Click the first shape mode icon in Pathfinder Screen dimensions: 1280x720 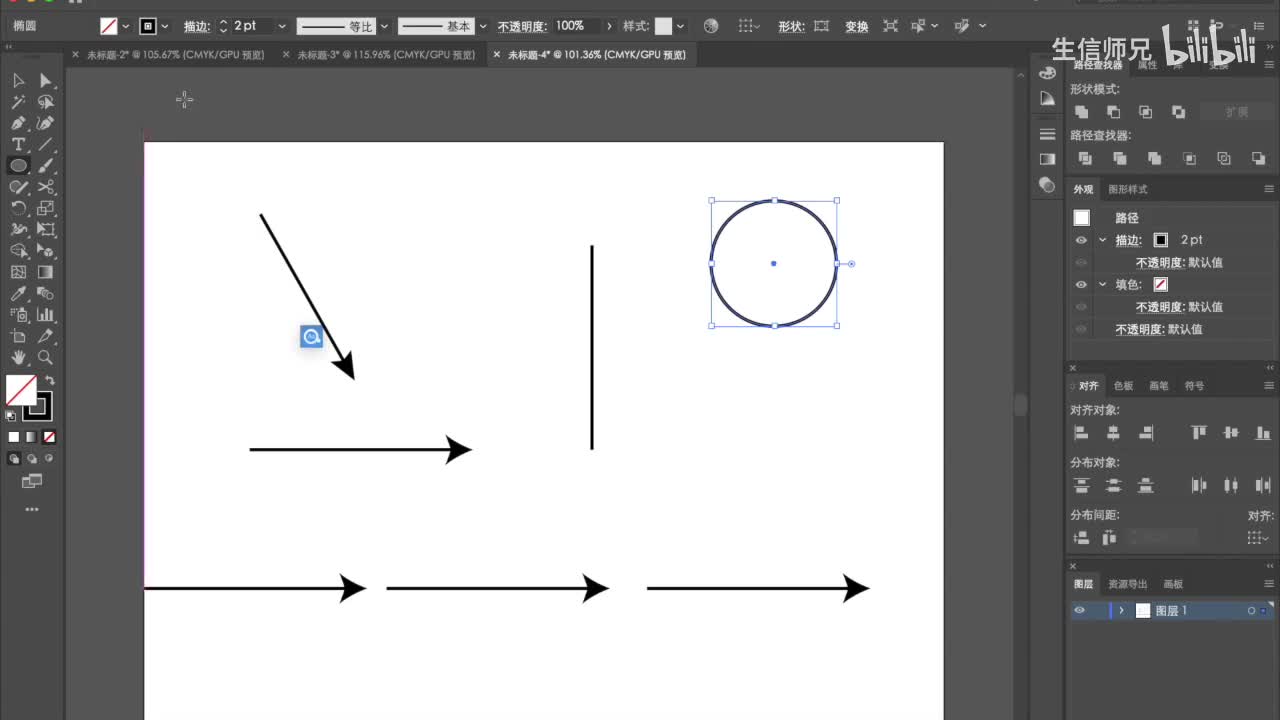pyautogui.click(x=1081, y=112)
